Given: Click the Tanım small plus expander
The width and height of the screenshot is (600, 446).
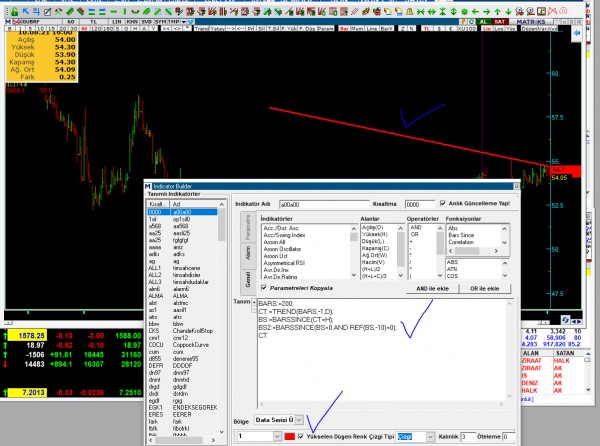Looking at the screenshot, I should 254,302.
